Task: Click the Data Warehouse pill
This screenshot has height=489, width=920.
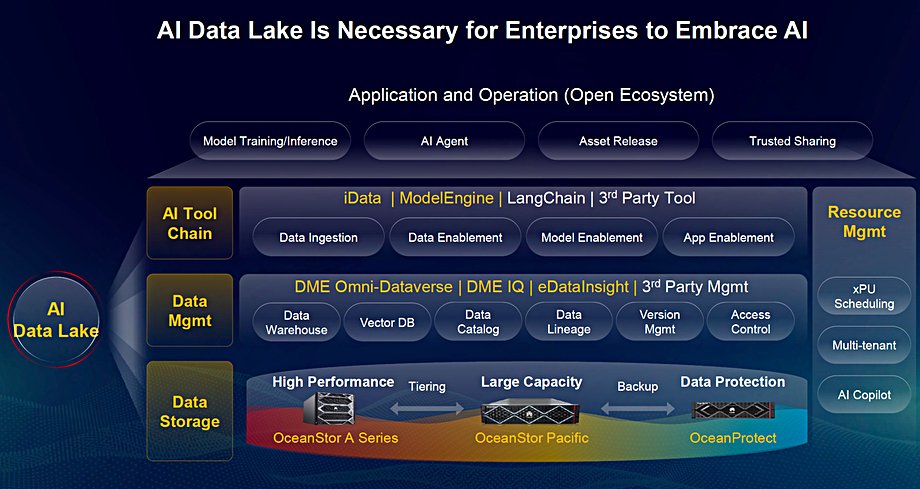Action: pyautogui.click(x=296, y=322)
